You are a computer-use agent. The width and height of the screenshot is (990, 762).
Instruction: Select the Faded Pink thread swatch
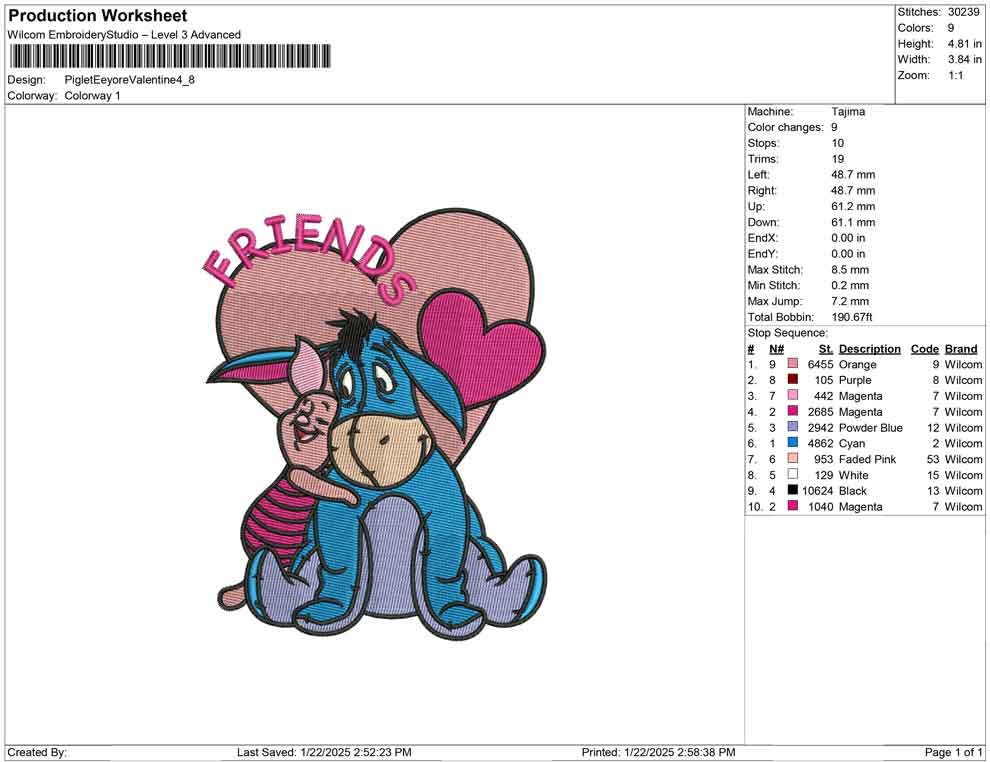[x=792, y=458]
